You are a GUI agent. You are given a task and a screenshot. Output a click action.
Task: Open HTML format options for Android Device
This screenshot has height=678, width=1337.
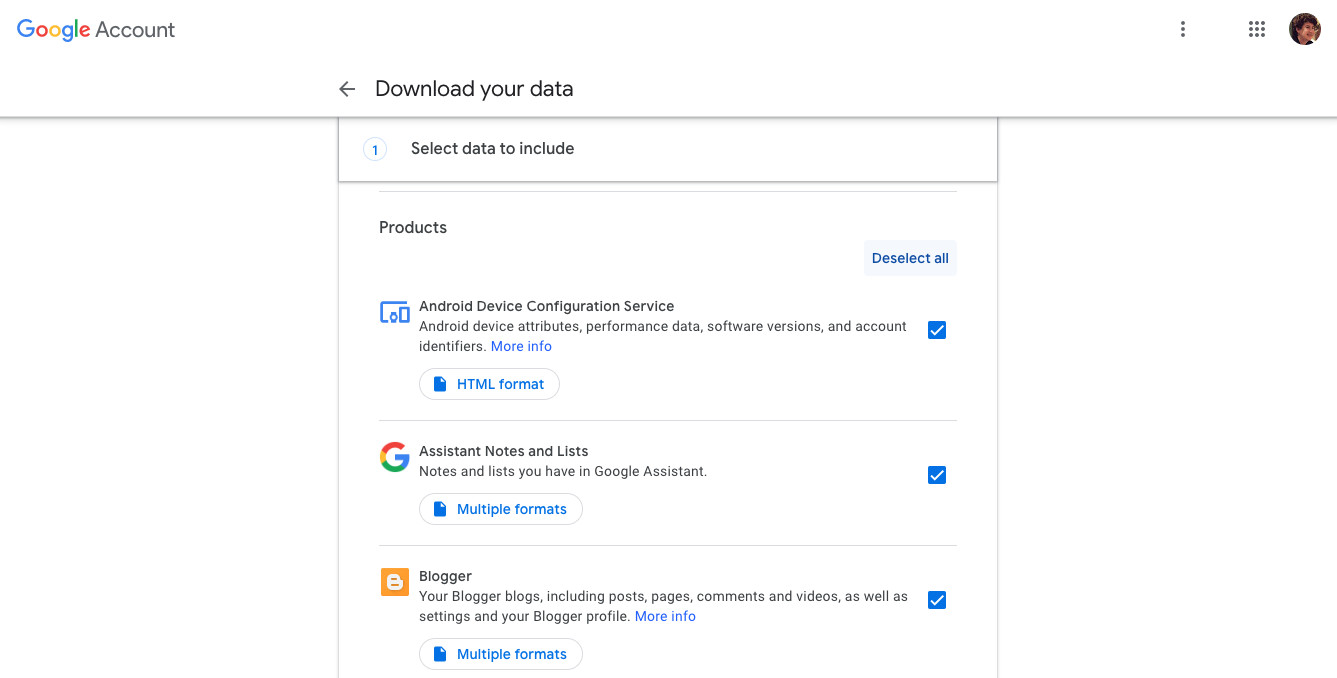pyautogui.click(x=489, y=384)
